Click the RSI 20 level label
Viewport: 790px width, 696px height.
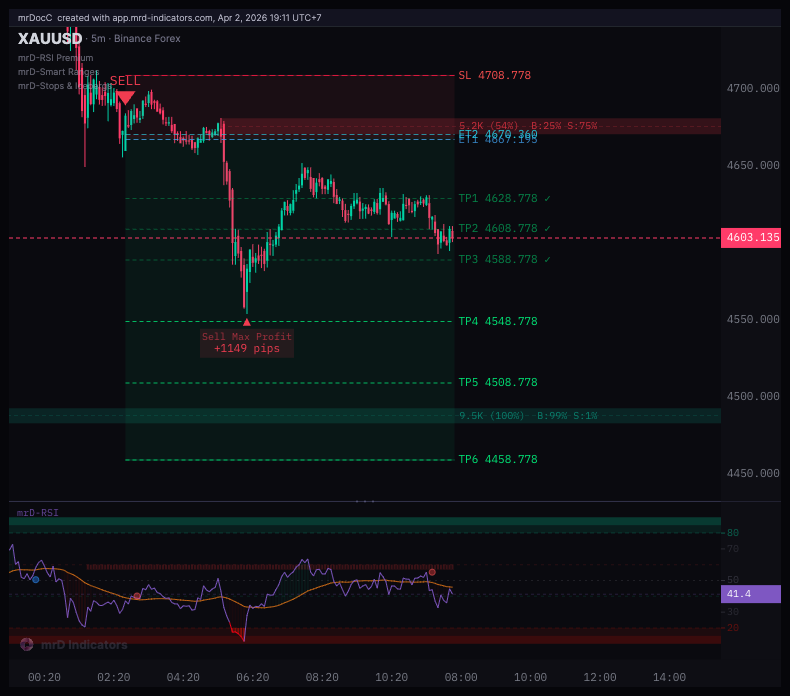[733, 628]
